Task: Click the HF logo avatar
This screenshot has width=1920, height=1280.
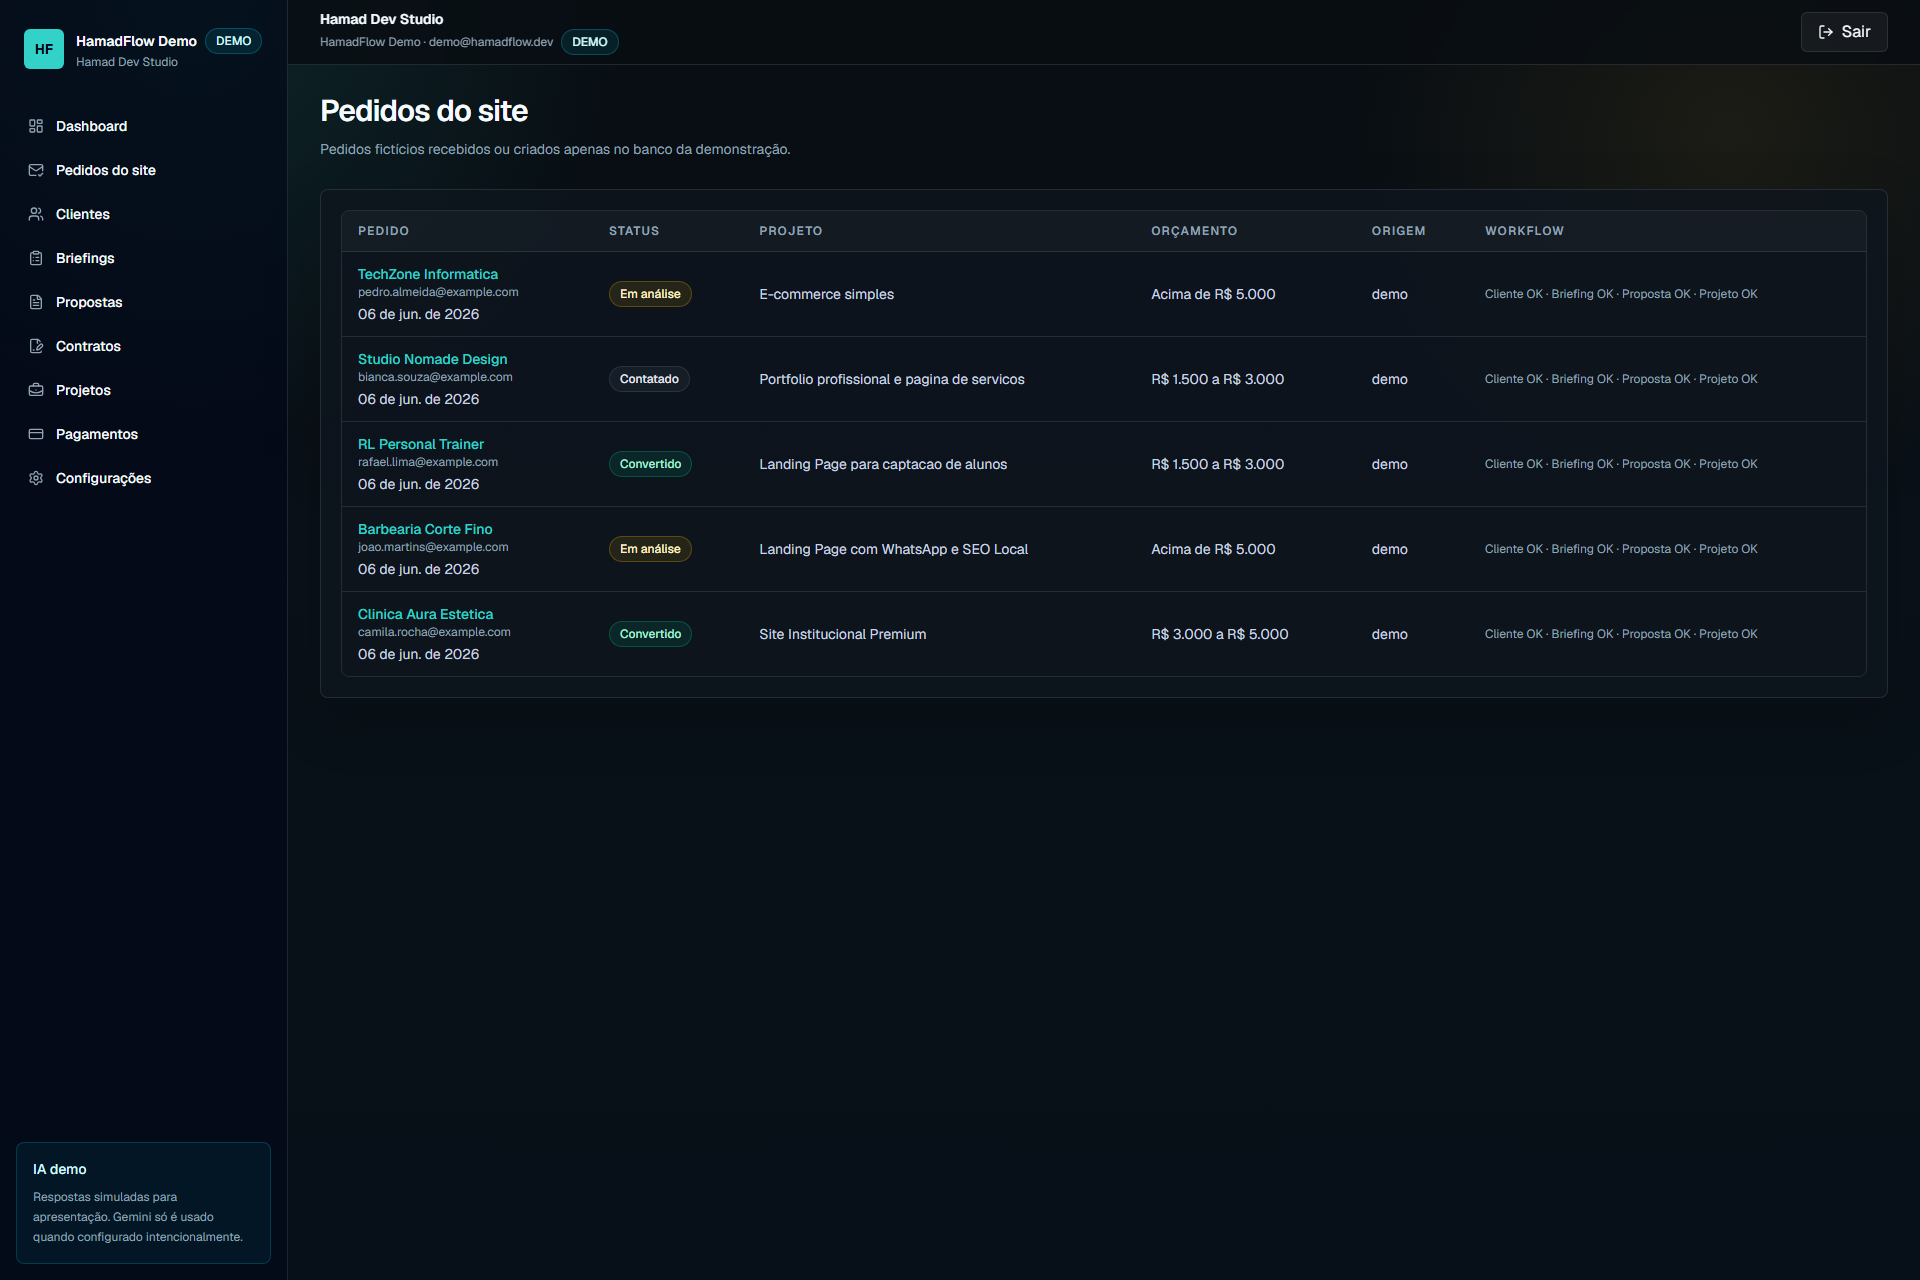Action: 44,49
